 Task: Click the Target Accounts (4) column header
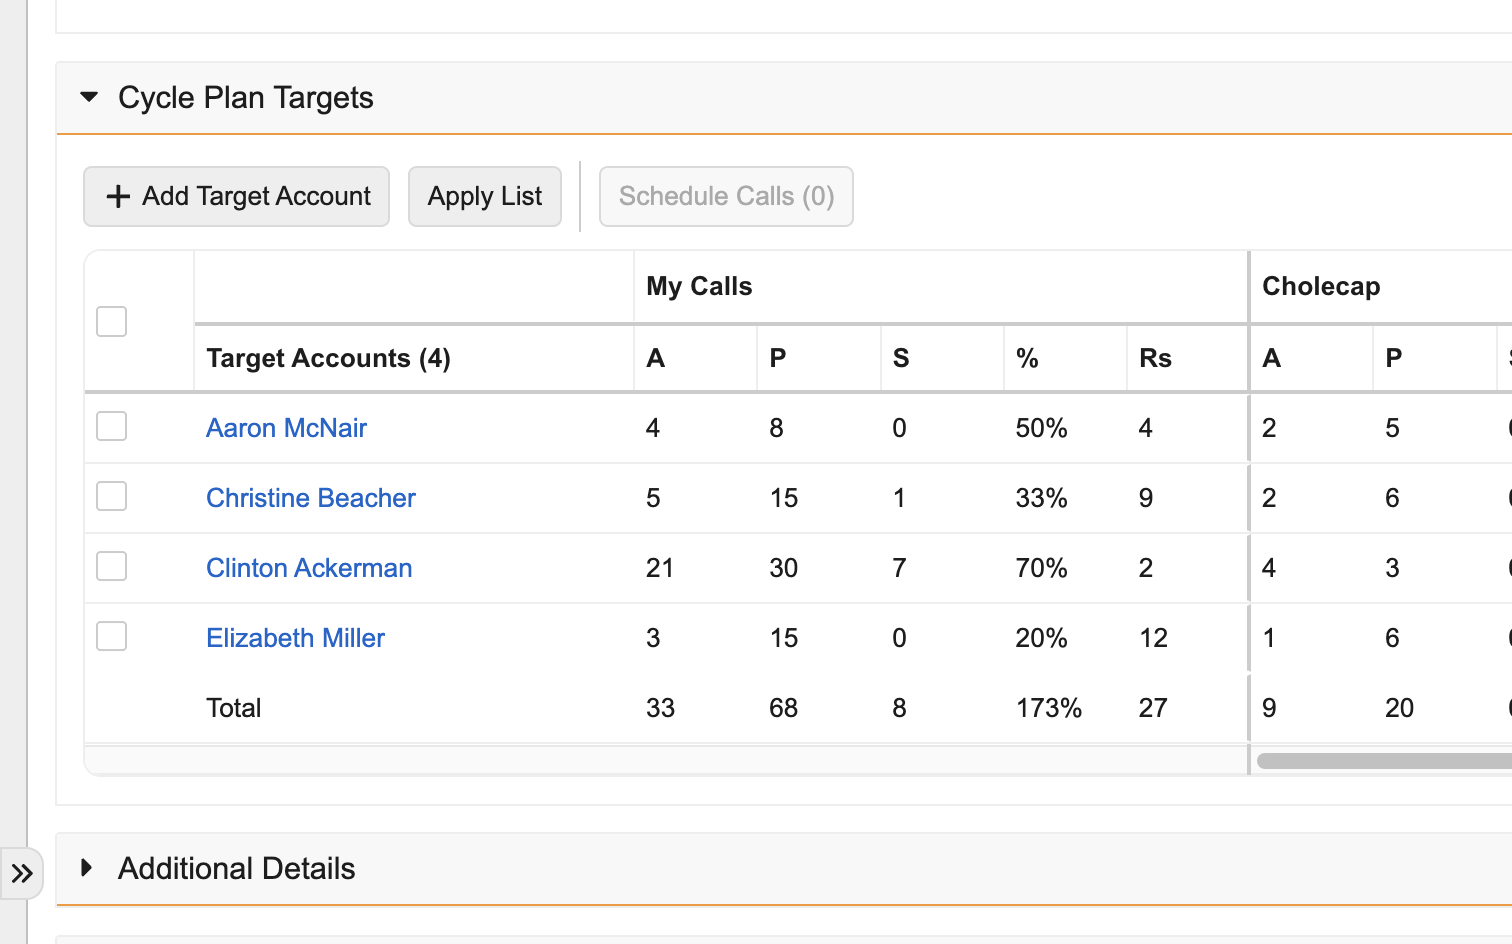point(328,358)
